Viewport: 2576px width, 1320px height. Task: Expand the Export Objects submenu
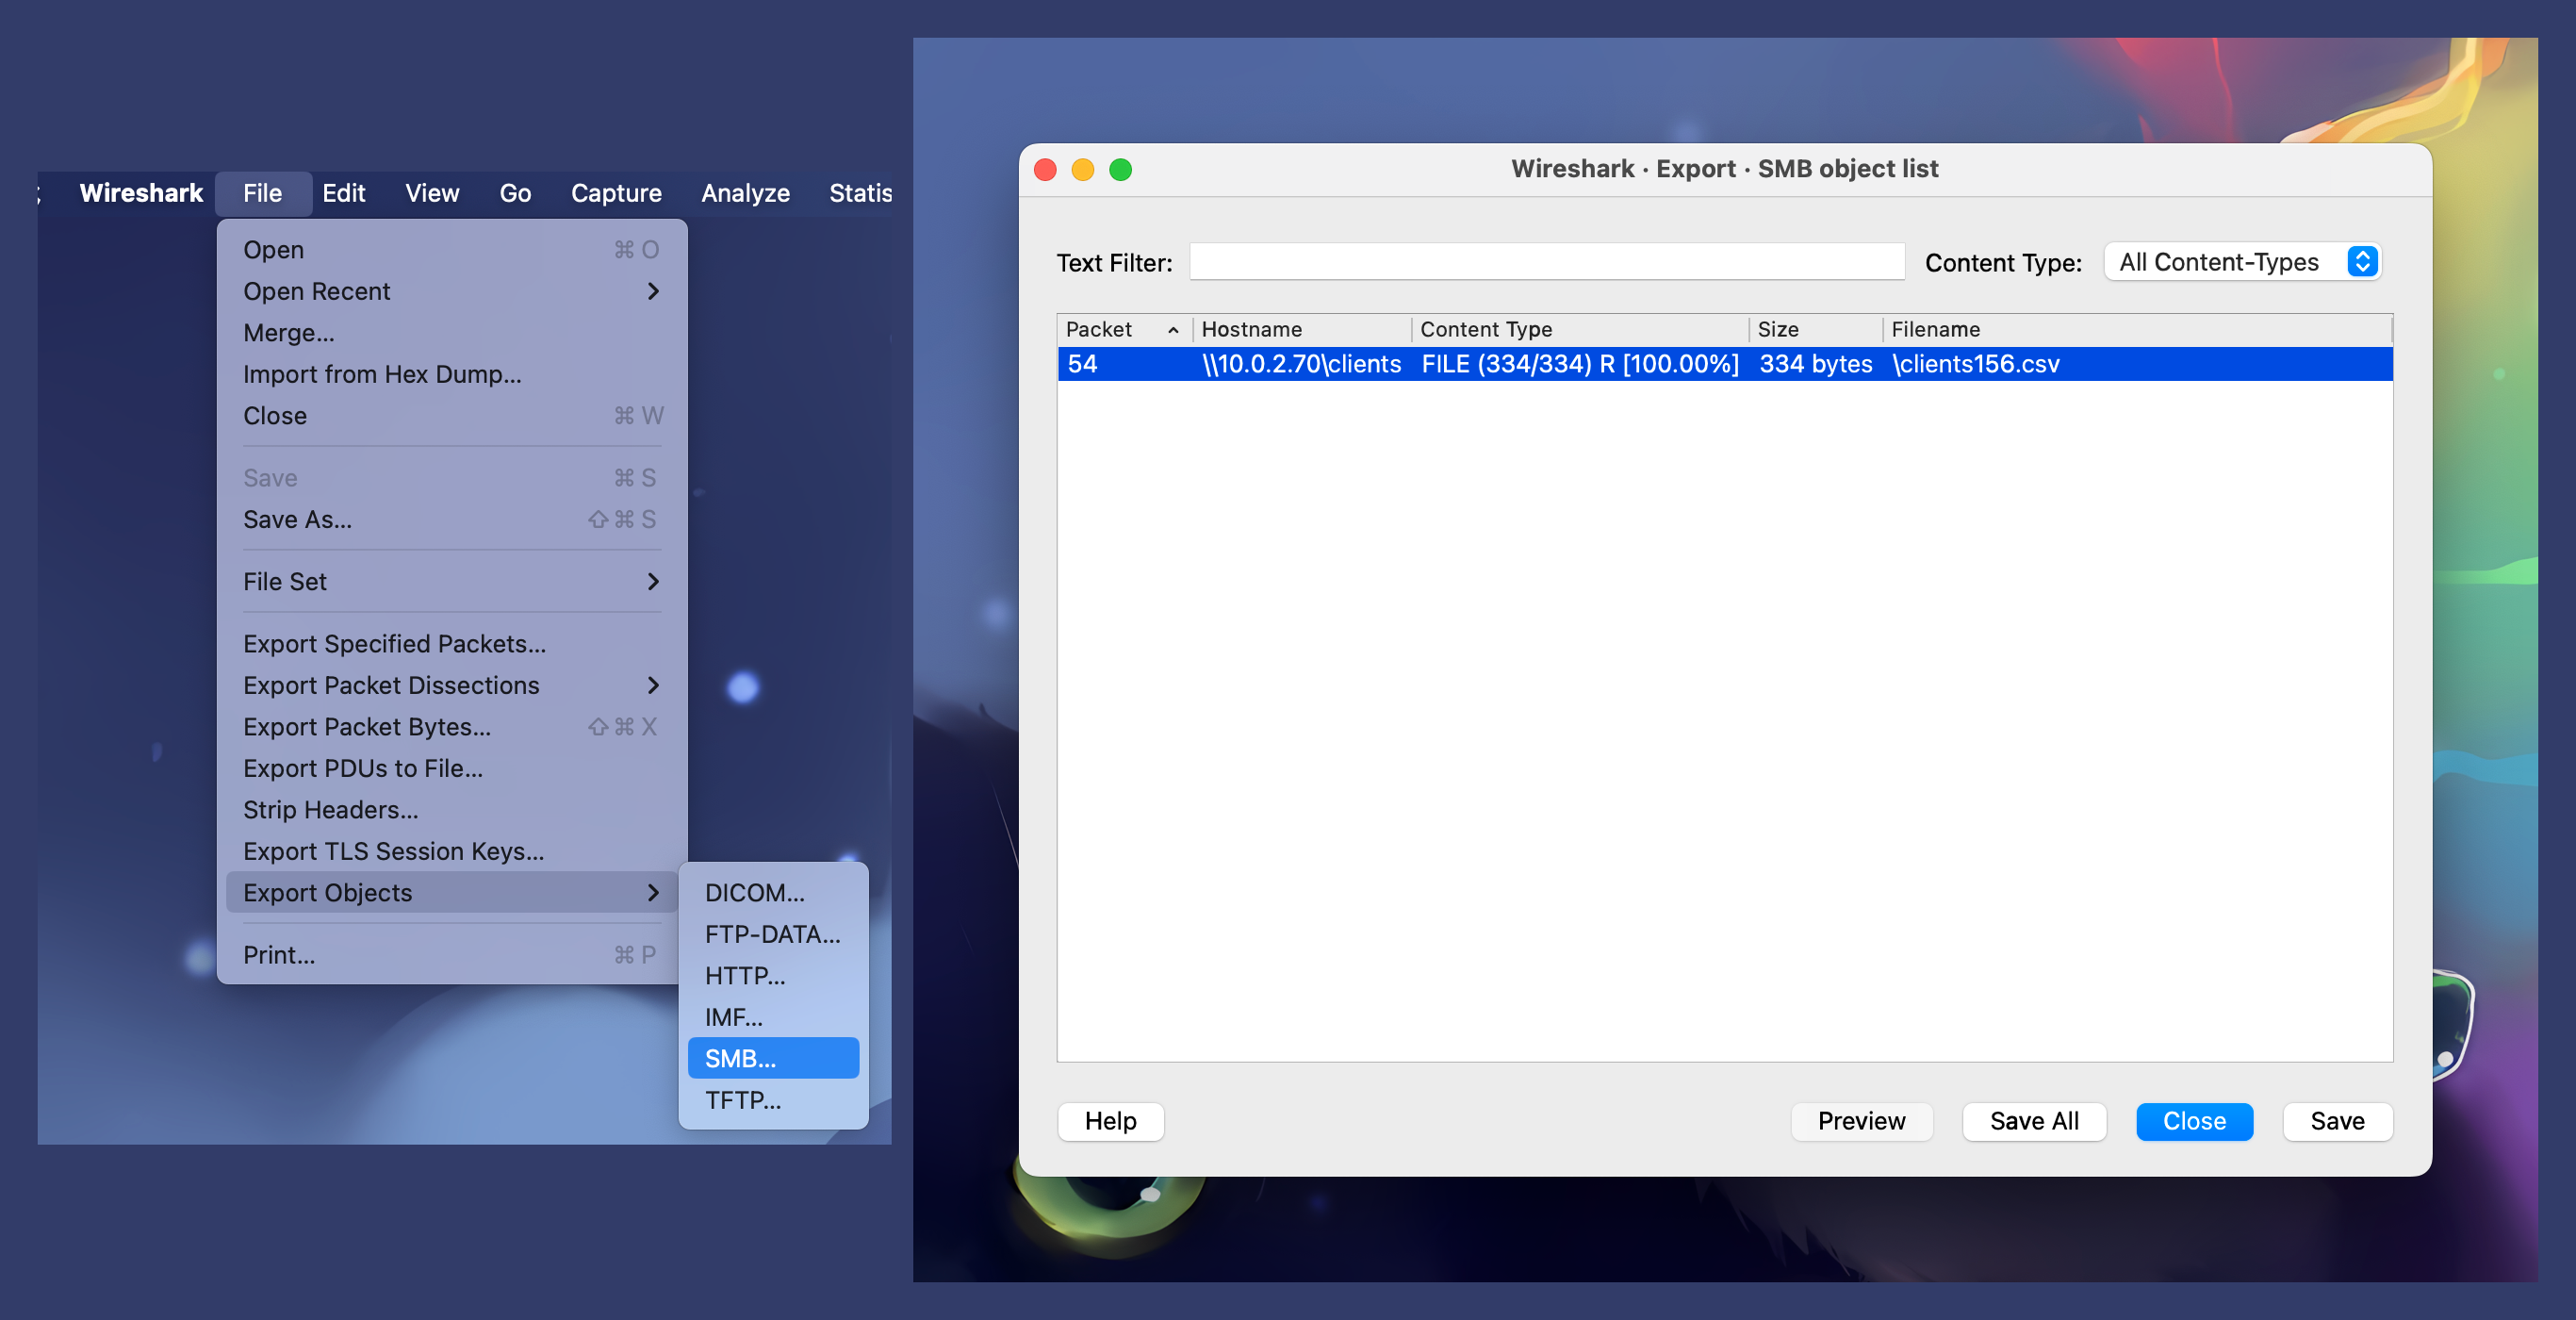(x=452, y=893)
